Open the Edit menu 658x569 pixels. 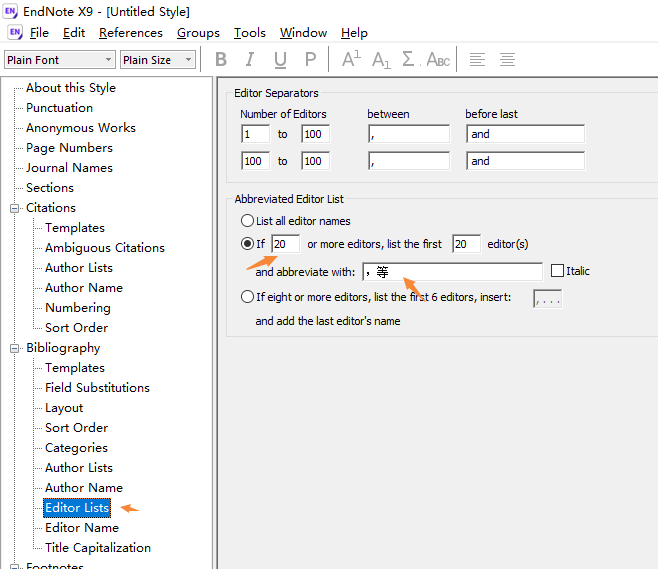[x=74, y=33]
